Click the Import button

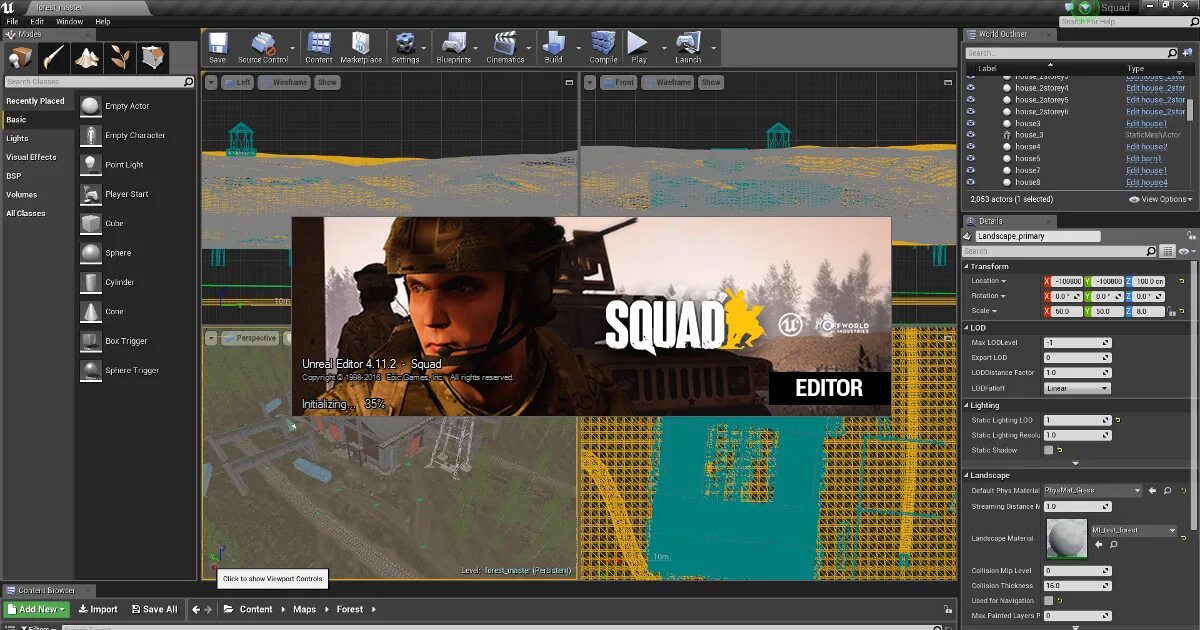[98, 609]
